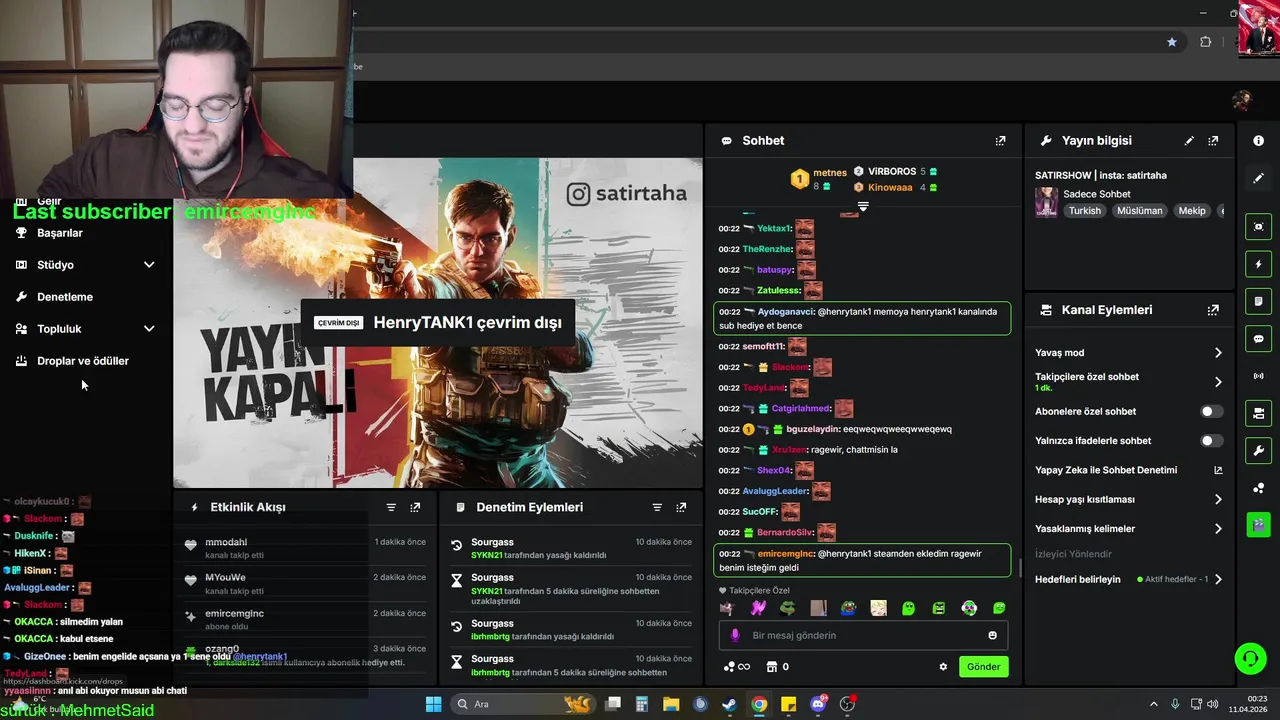Insert the pink W emote in emote row
1280x720 pixels.
758,608
